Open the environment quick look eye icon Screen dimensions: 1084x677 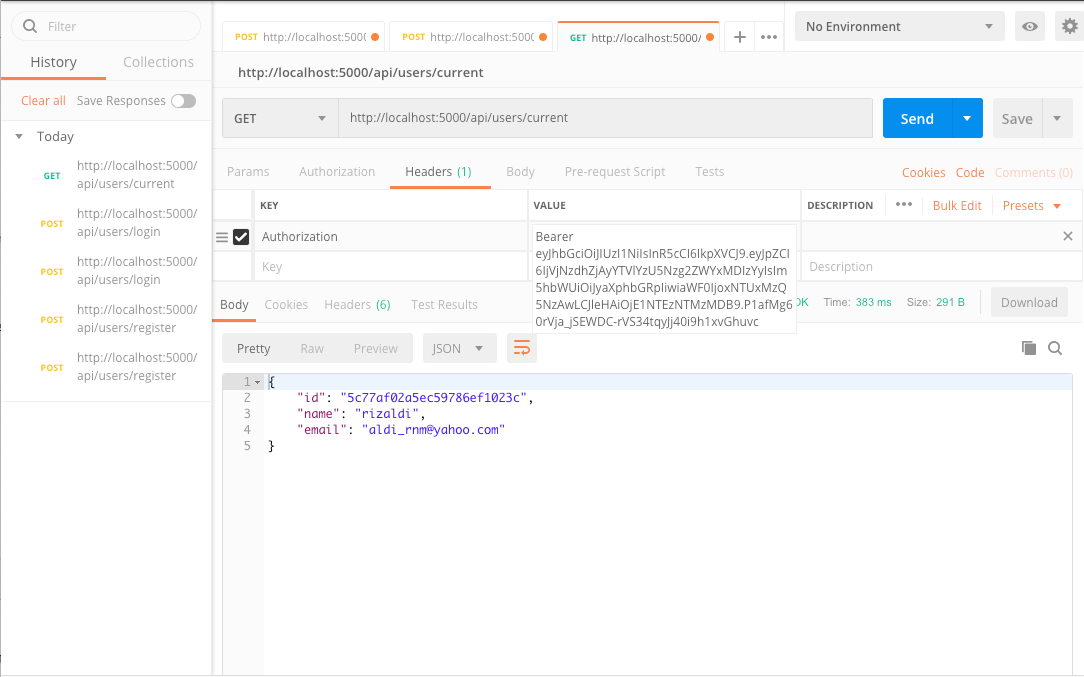[x=1029, y=26]
